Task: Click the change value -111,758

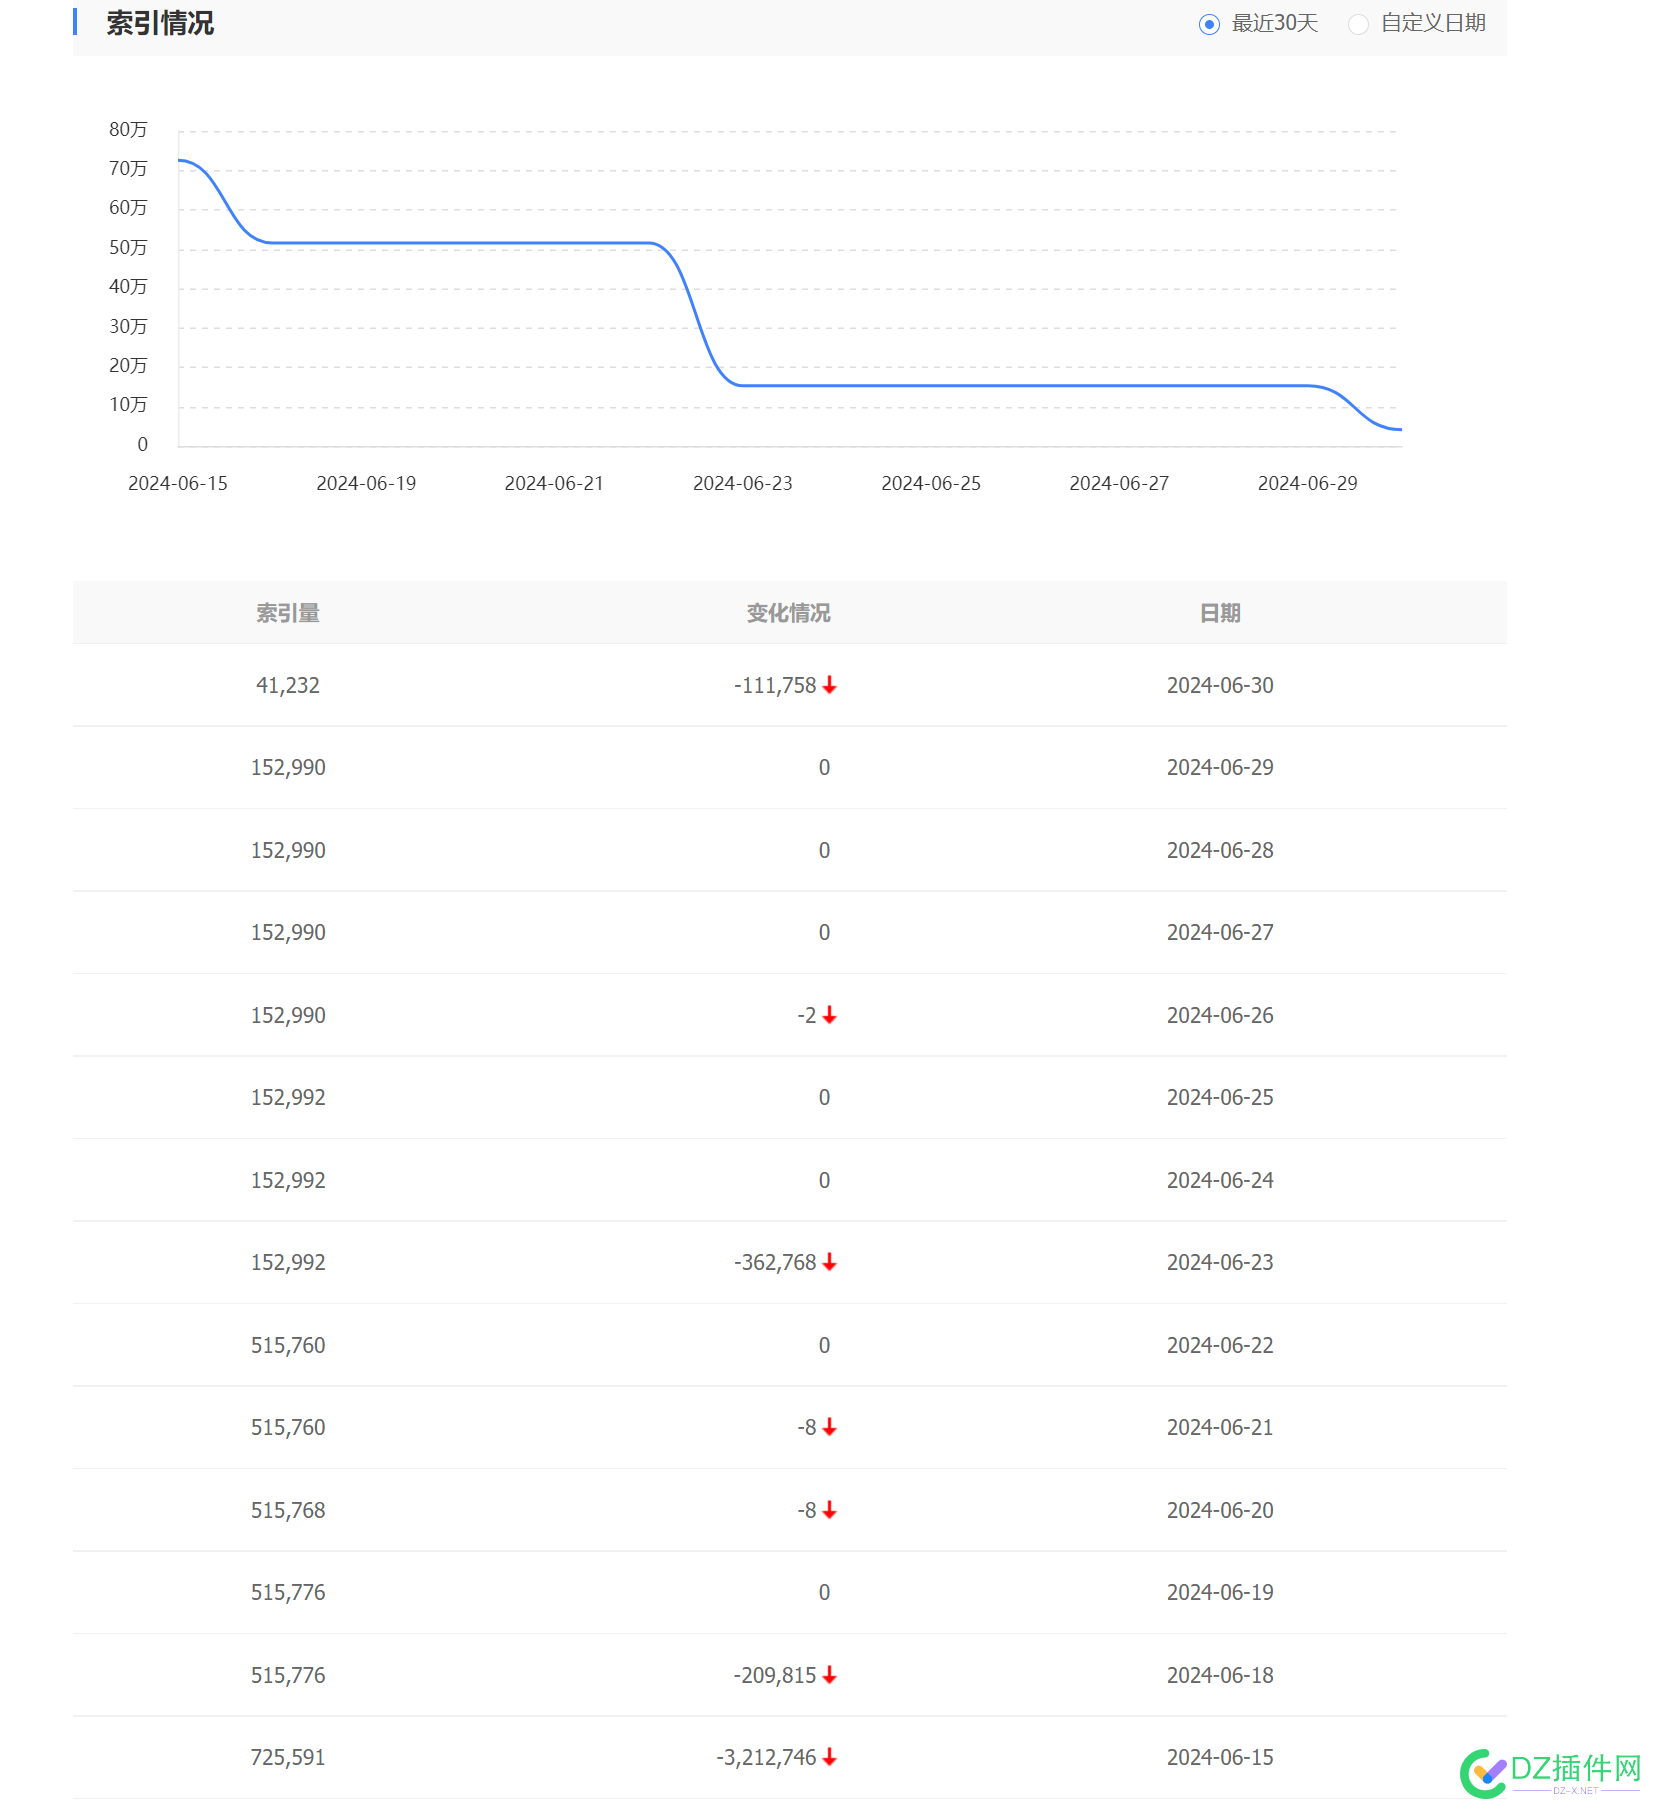Action: click(x=775, y=685)
